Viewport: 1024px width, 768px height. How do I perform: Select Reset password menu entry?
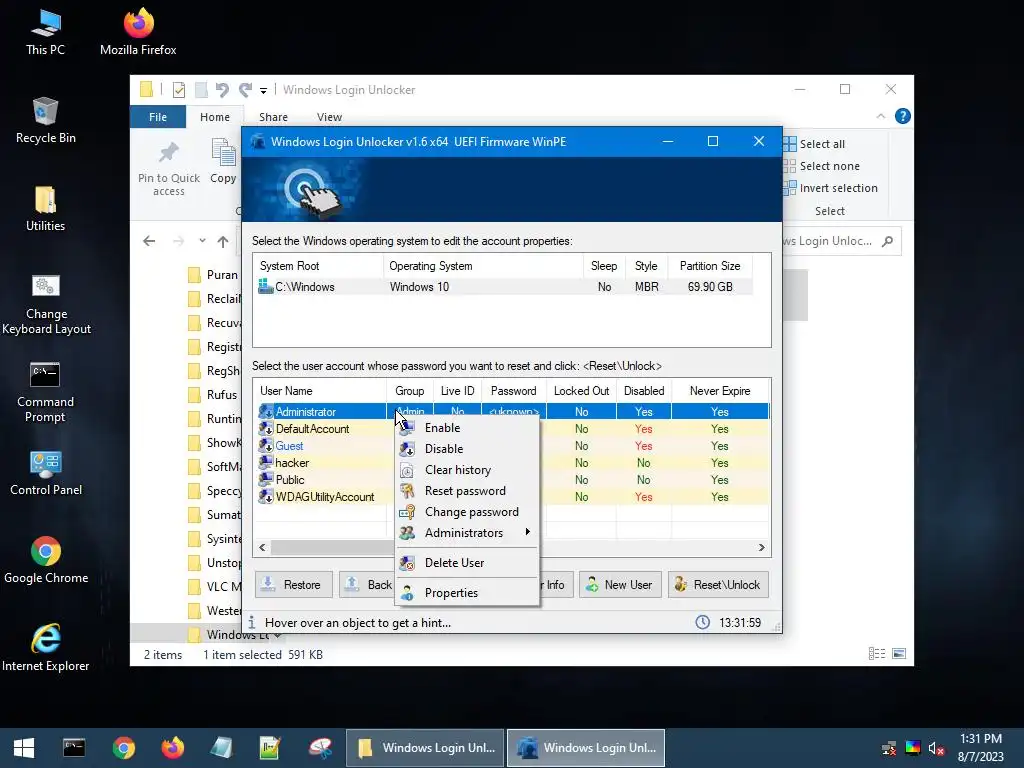[x=467, y=490]
